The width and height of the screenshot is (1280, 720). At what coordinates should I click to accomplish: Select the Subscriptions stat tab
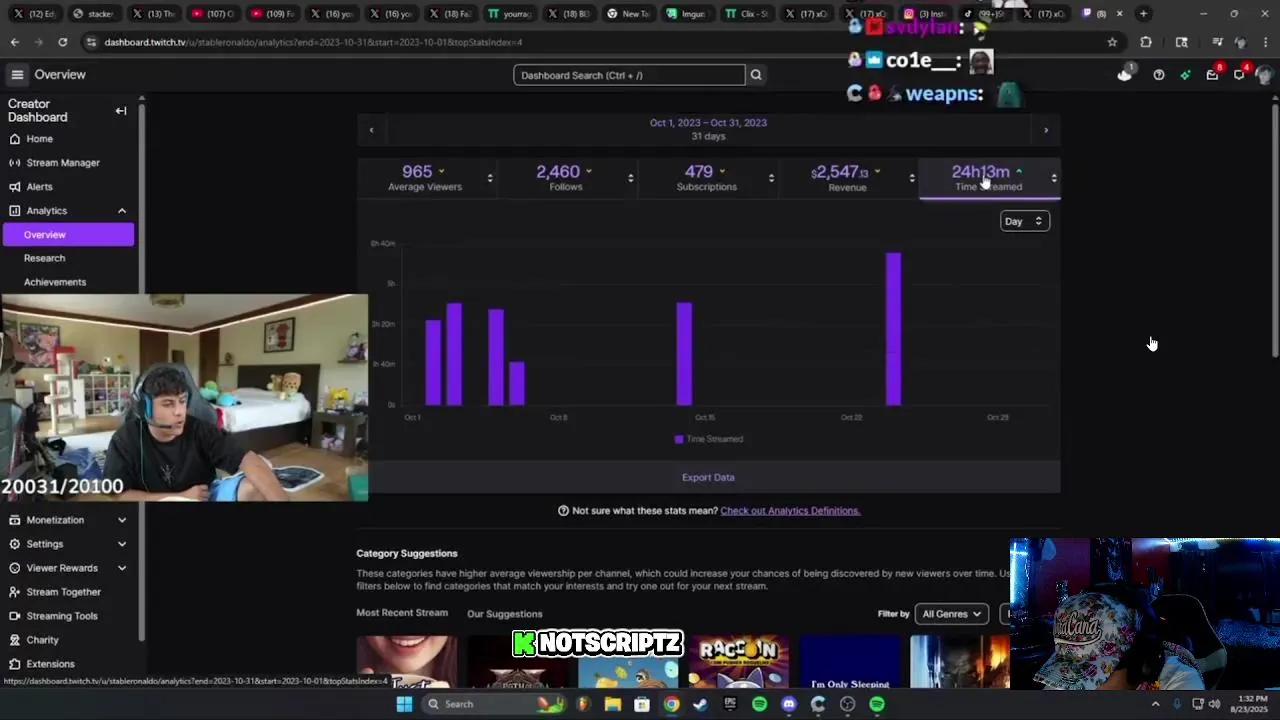point(706,178)
